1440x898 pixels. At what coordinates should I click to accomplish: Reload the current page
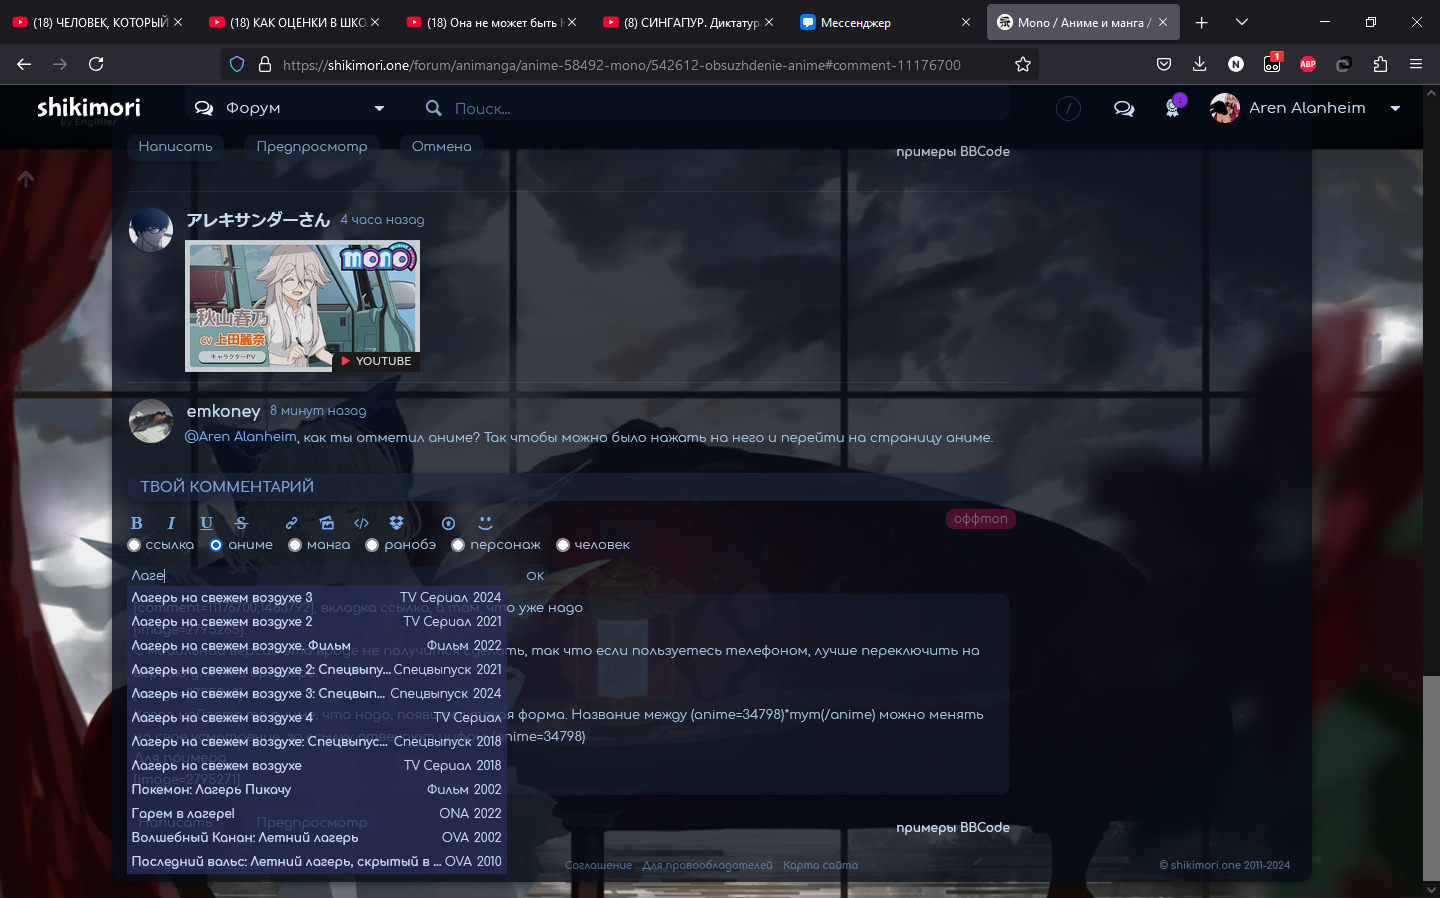[x=96, y=64]
